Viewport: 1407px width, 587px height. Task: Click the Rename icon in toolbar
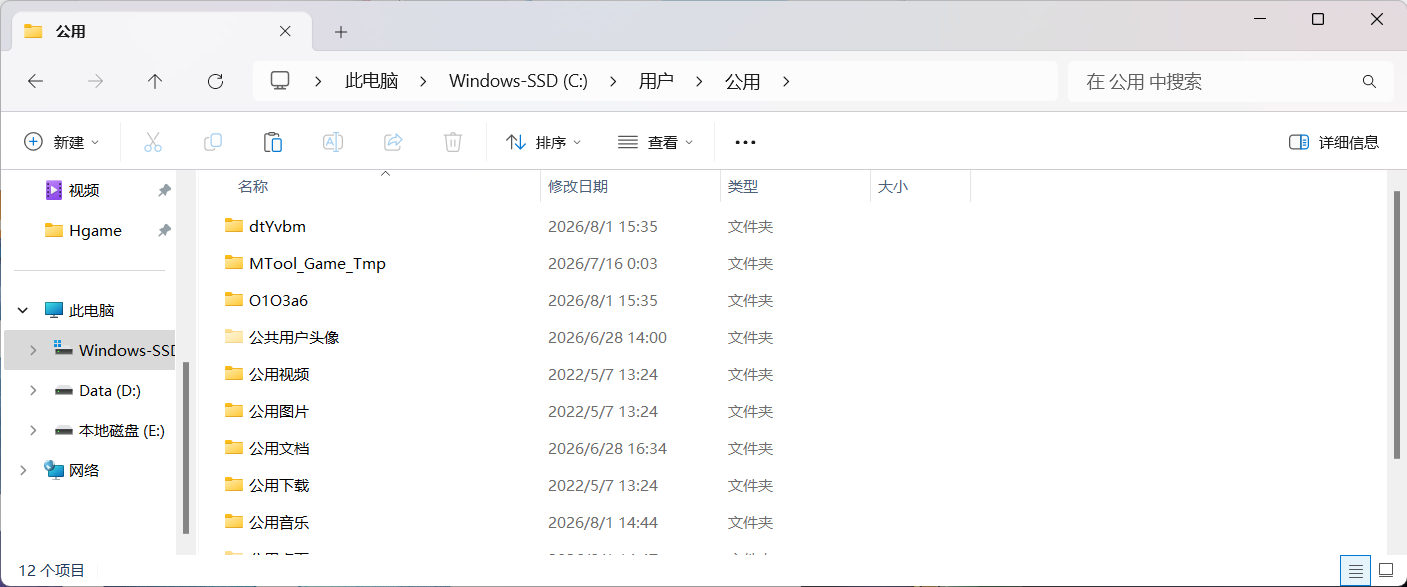click(333, 142)
